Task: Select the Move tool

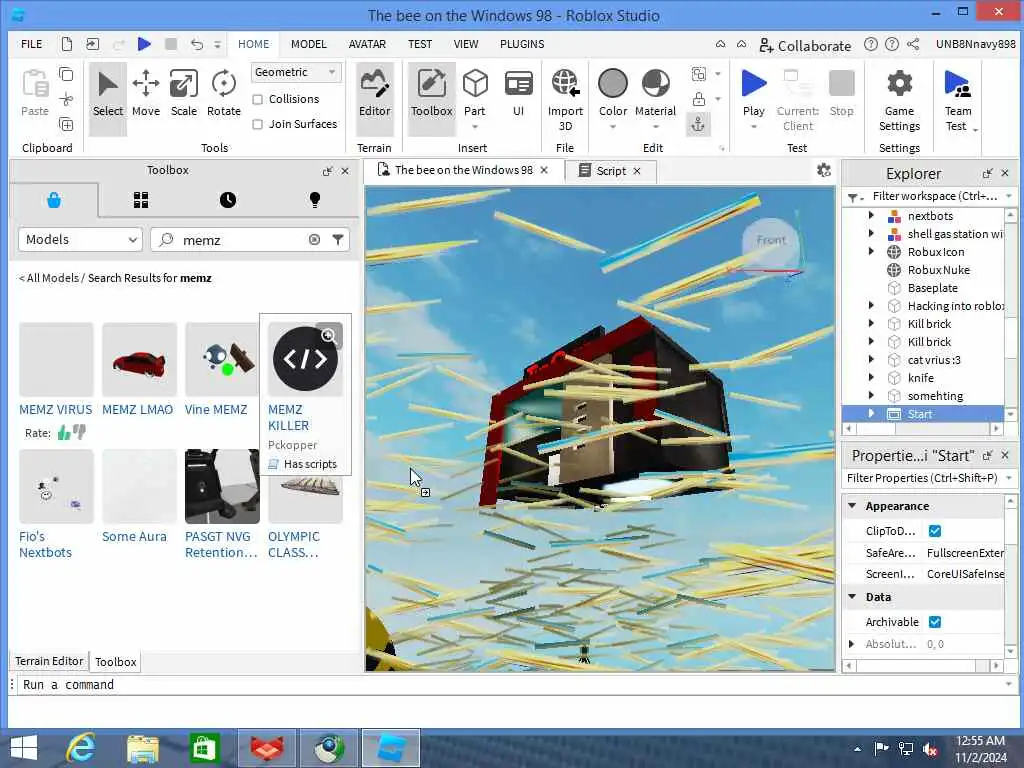Action: point(146,93)
